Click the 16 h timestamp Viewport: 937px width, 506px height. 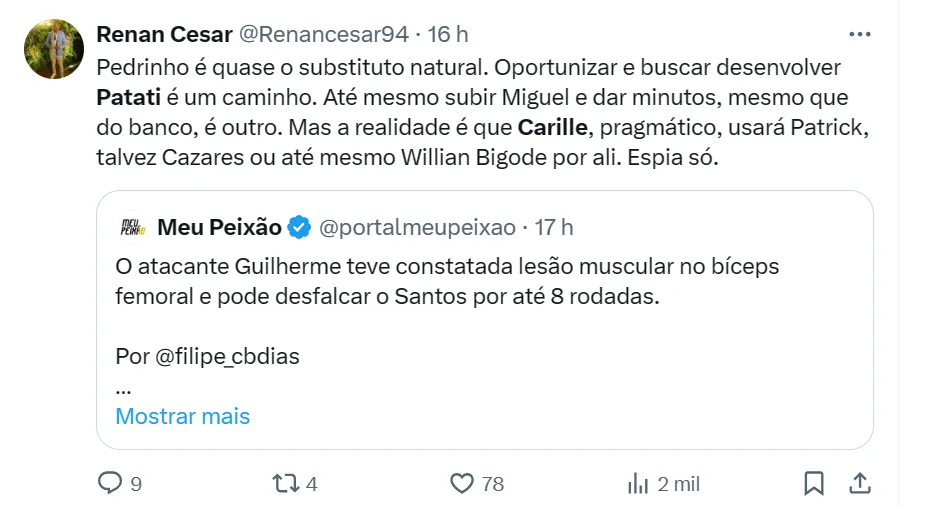(x=448, y=34)
